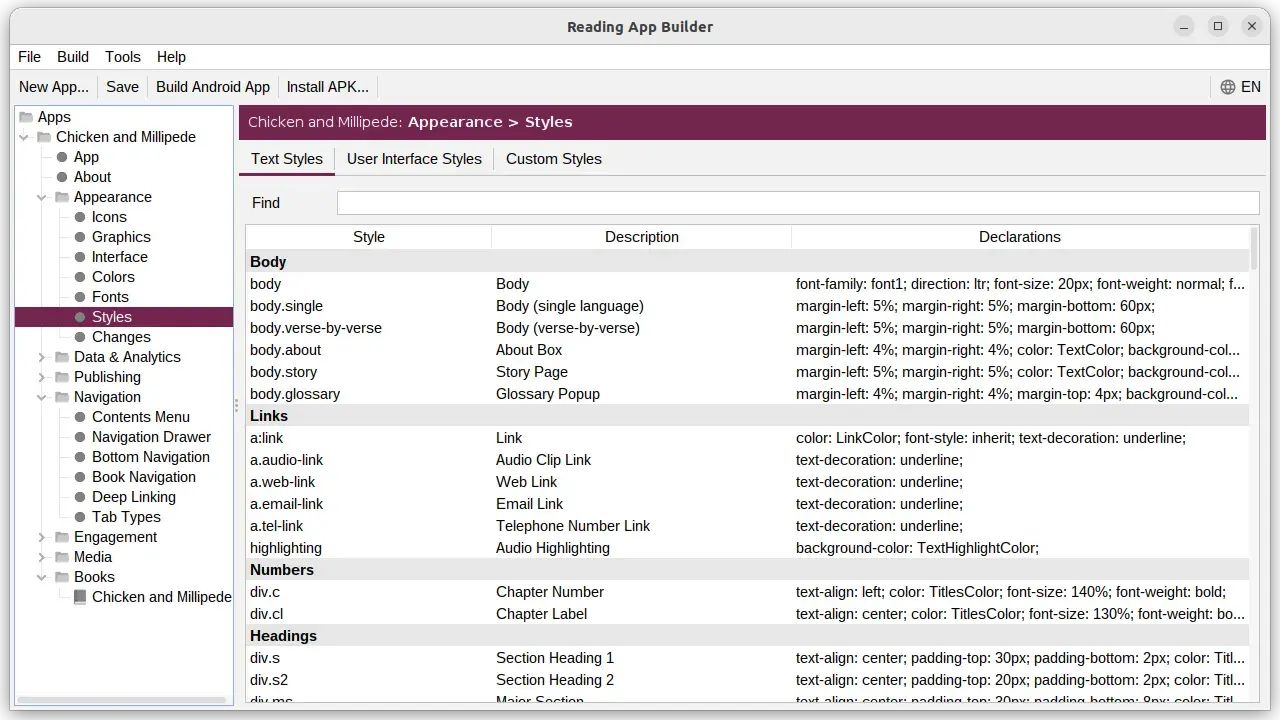Click the Books folder icon
Image resolution: width=1280 pixels, height=720 pixels.
click(x=62, y=577)
